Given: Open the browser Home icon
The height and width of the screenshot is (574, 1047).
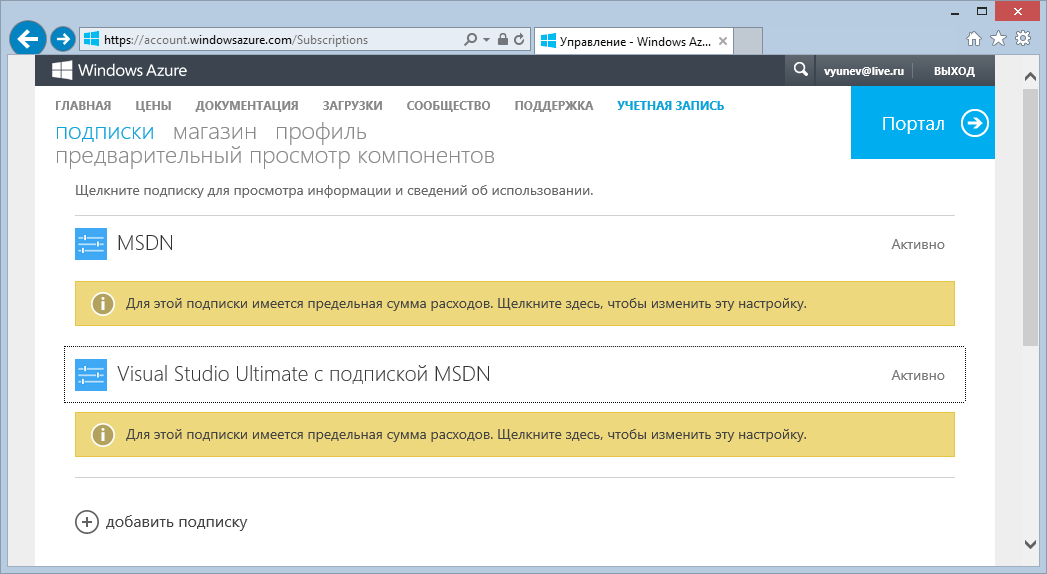Looking at the screenshot, I should 974,39.
